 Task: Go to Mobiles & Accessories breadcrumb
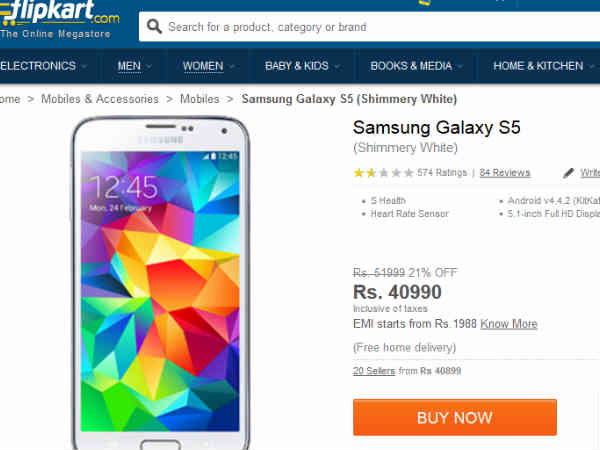100,99
